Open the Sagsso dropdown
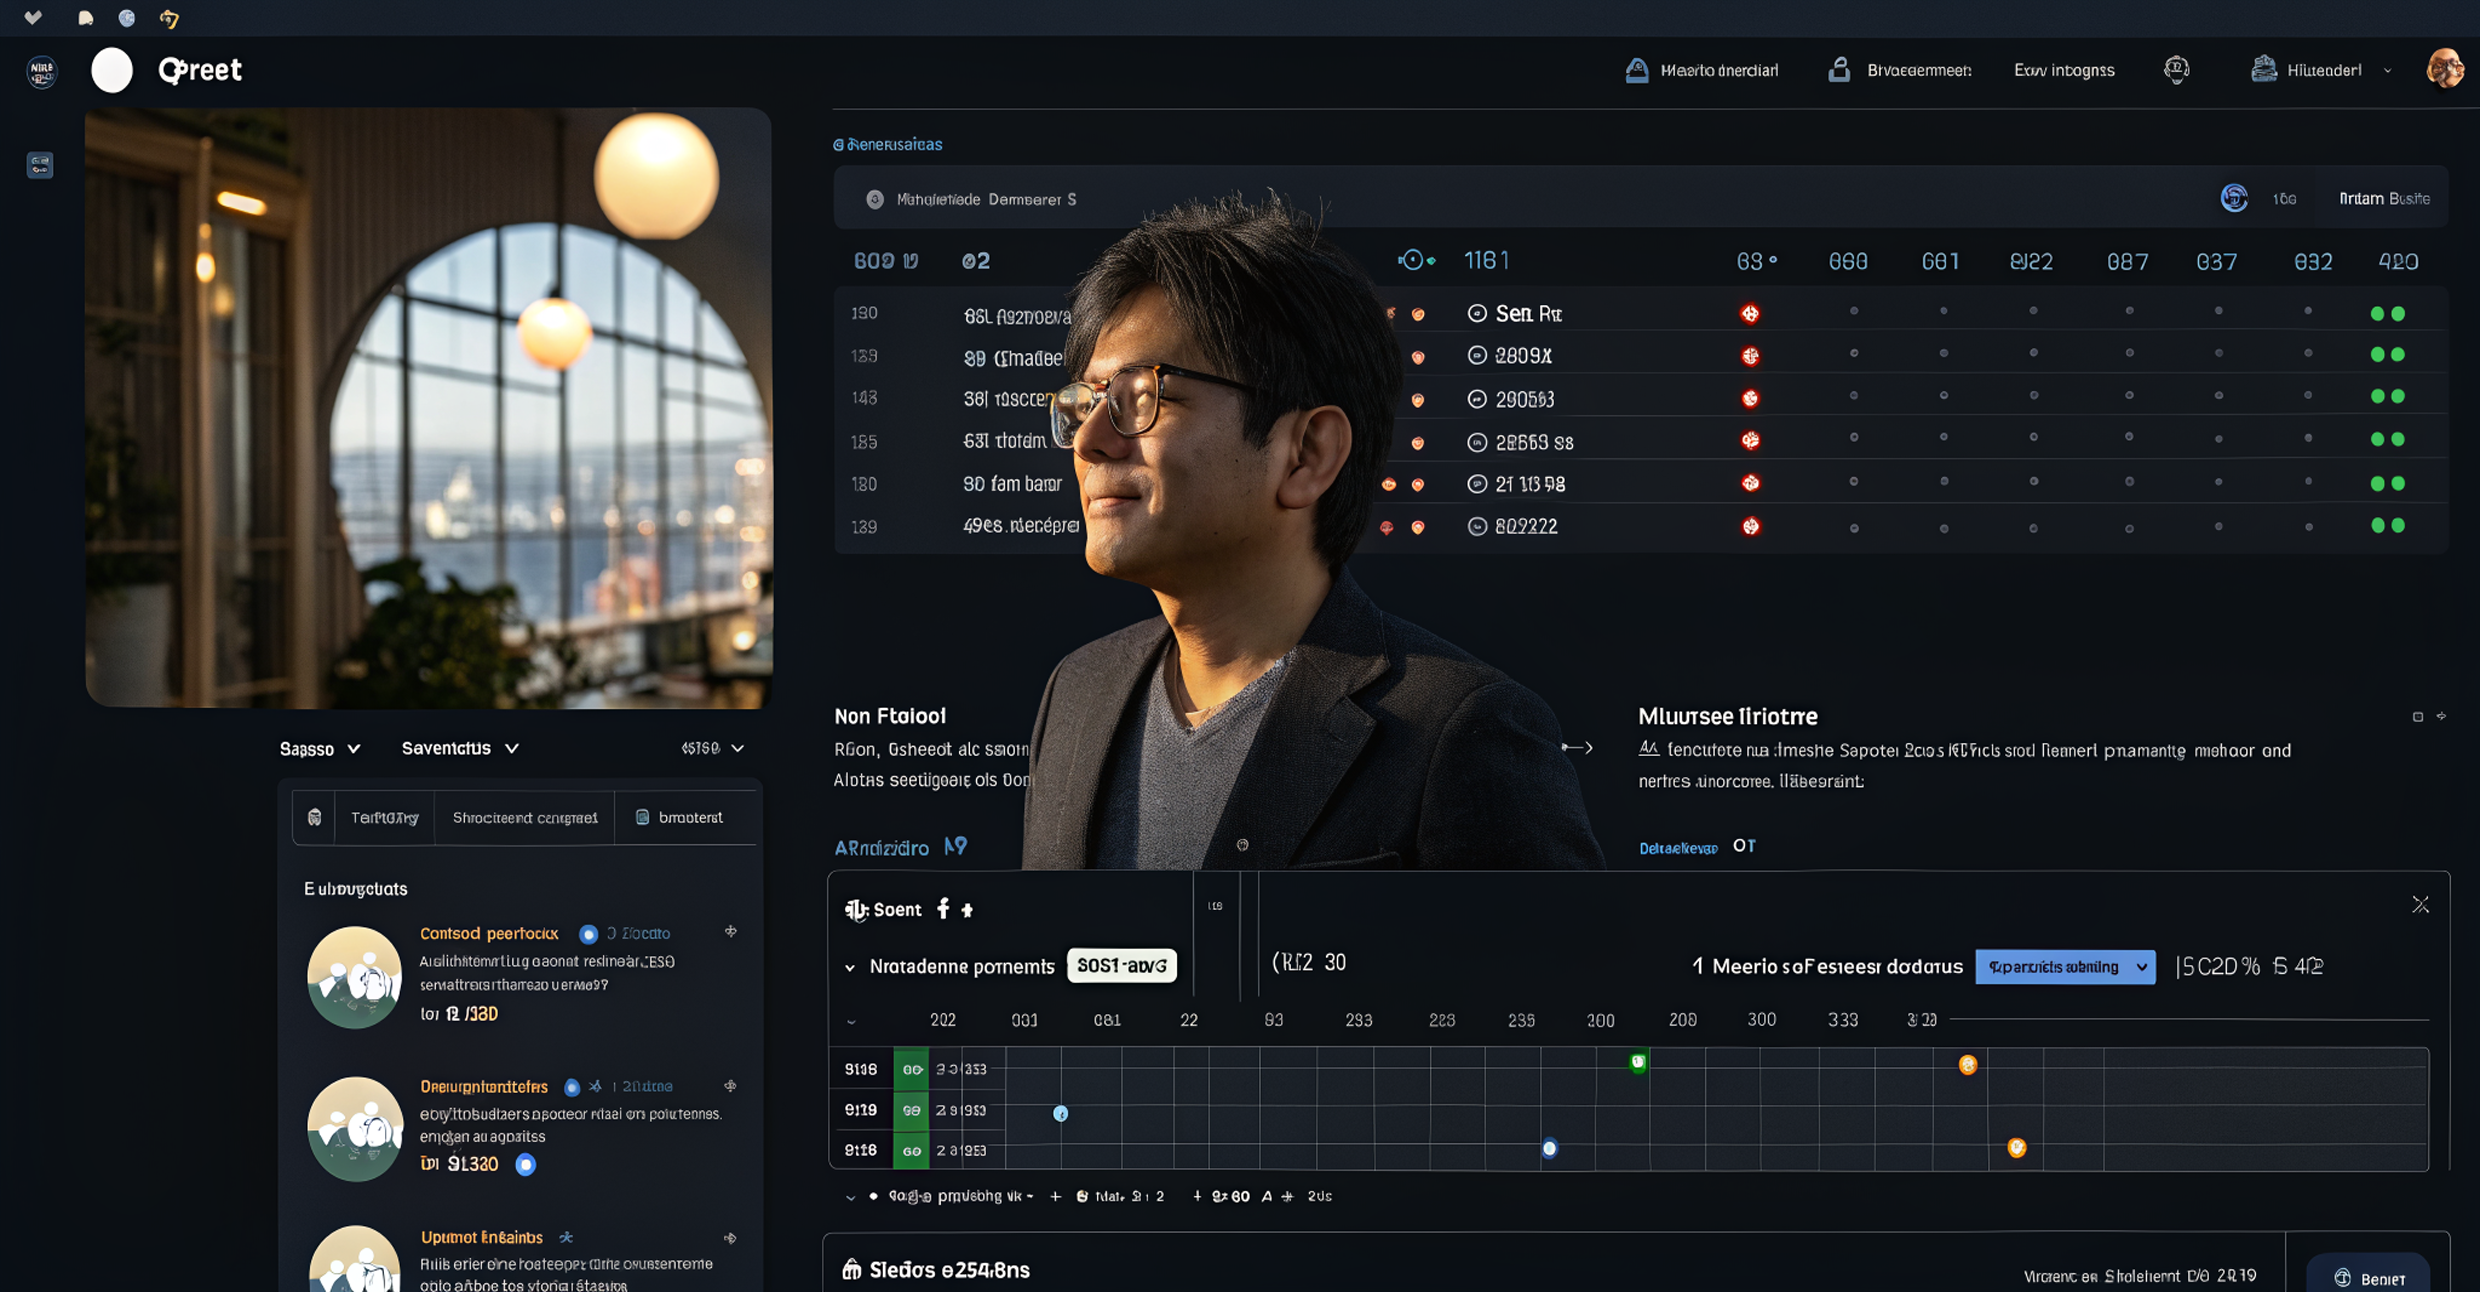2480x1292 pixels. point(320,748)
